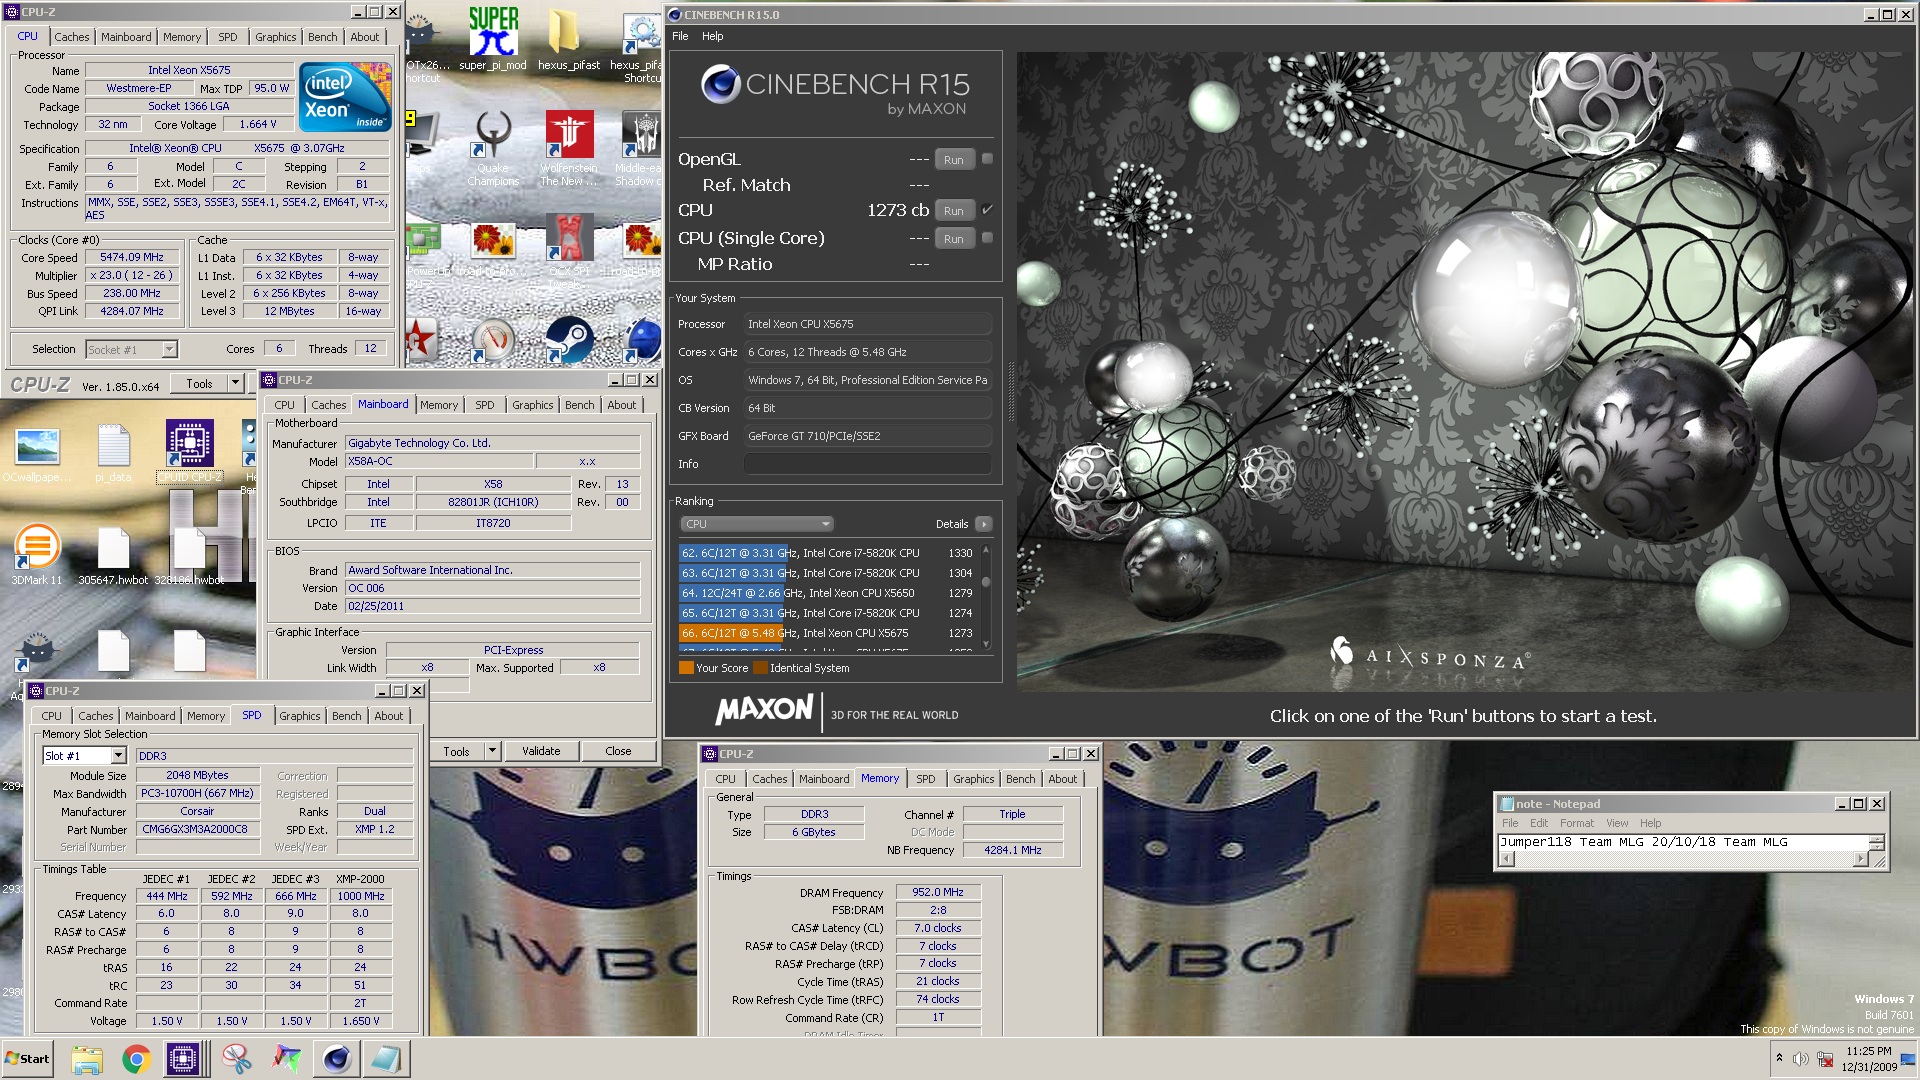Open the Snipping Tool taskbar icon
The width and height of the screenshot is (1920, 1080).
(236, 1059)
